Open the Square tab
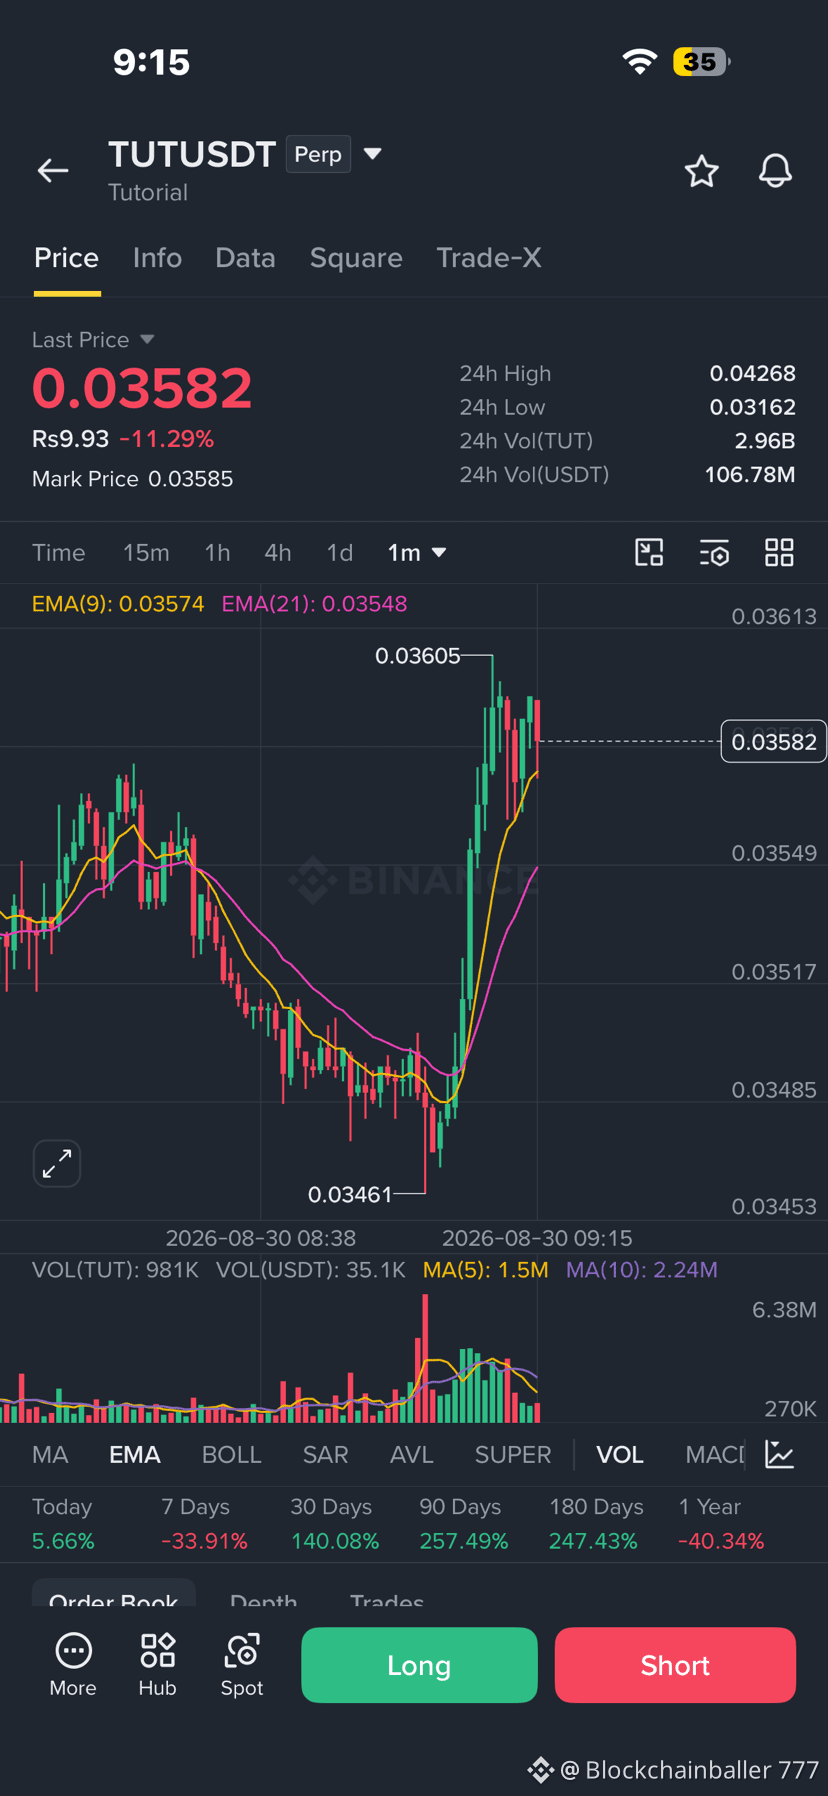The image size is (828, 1796). pyautogui.click(x=356, y=258)
